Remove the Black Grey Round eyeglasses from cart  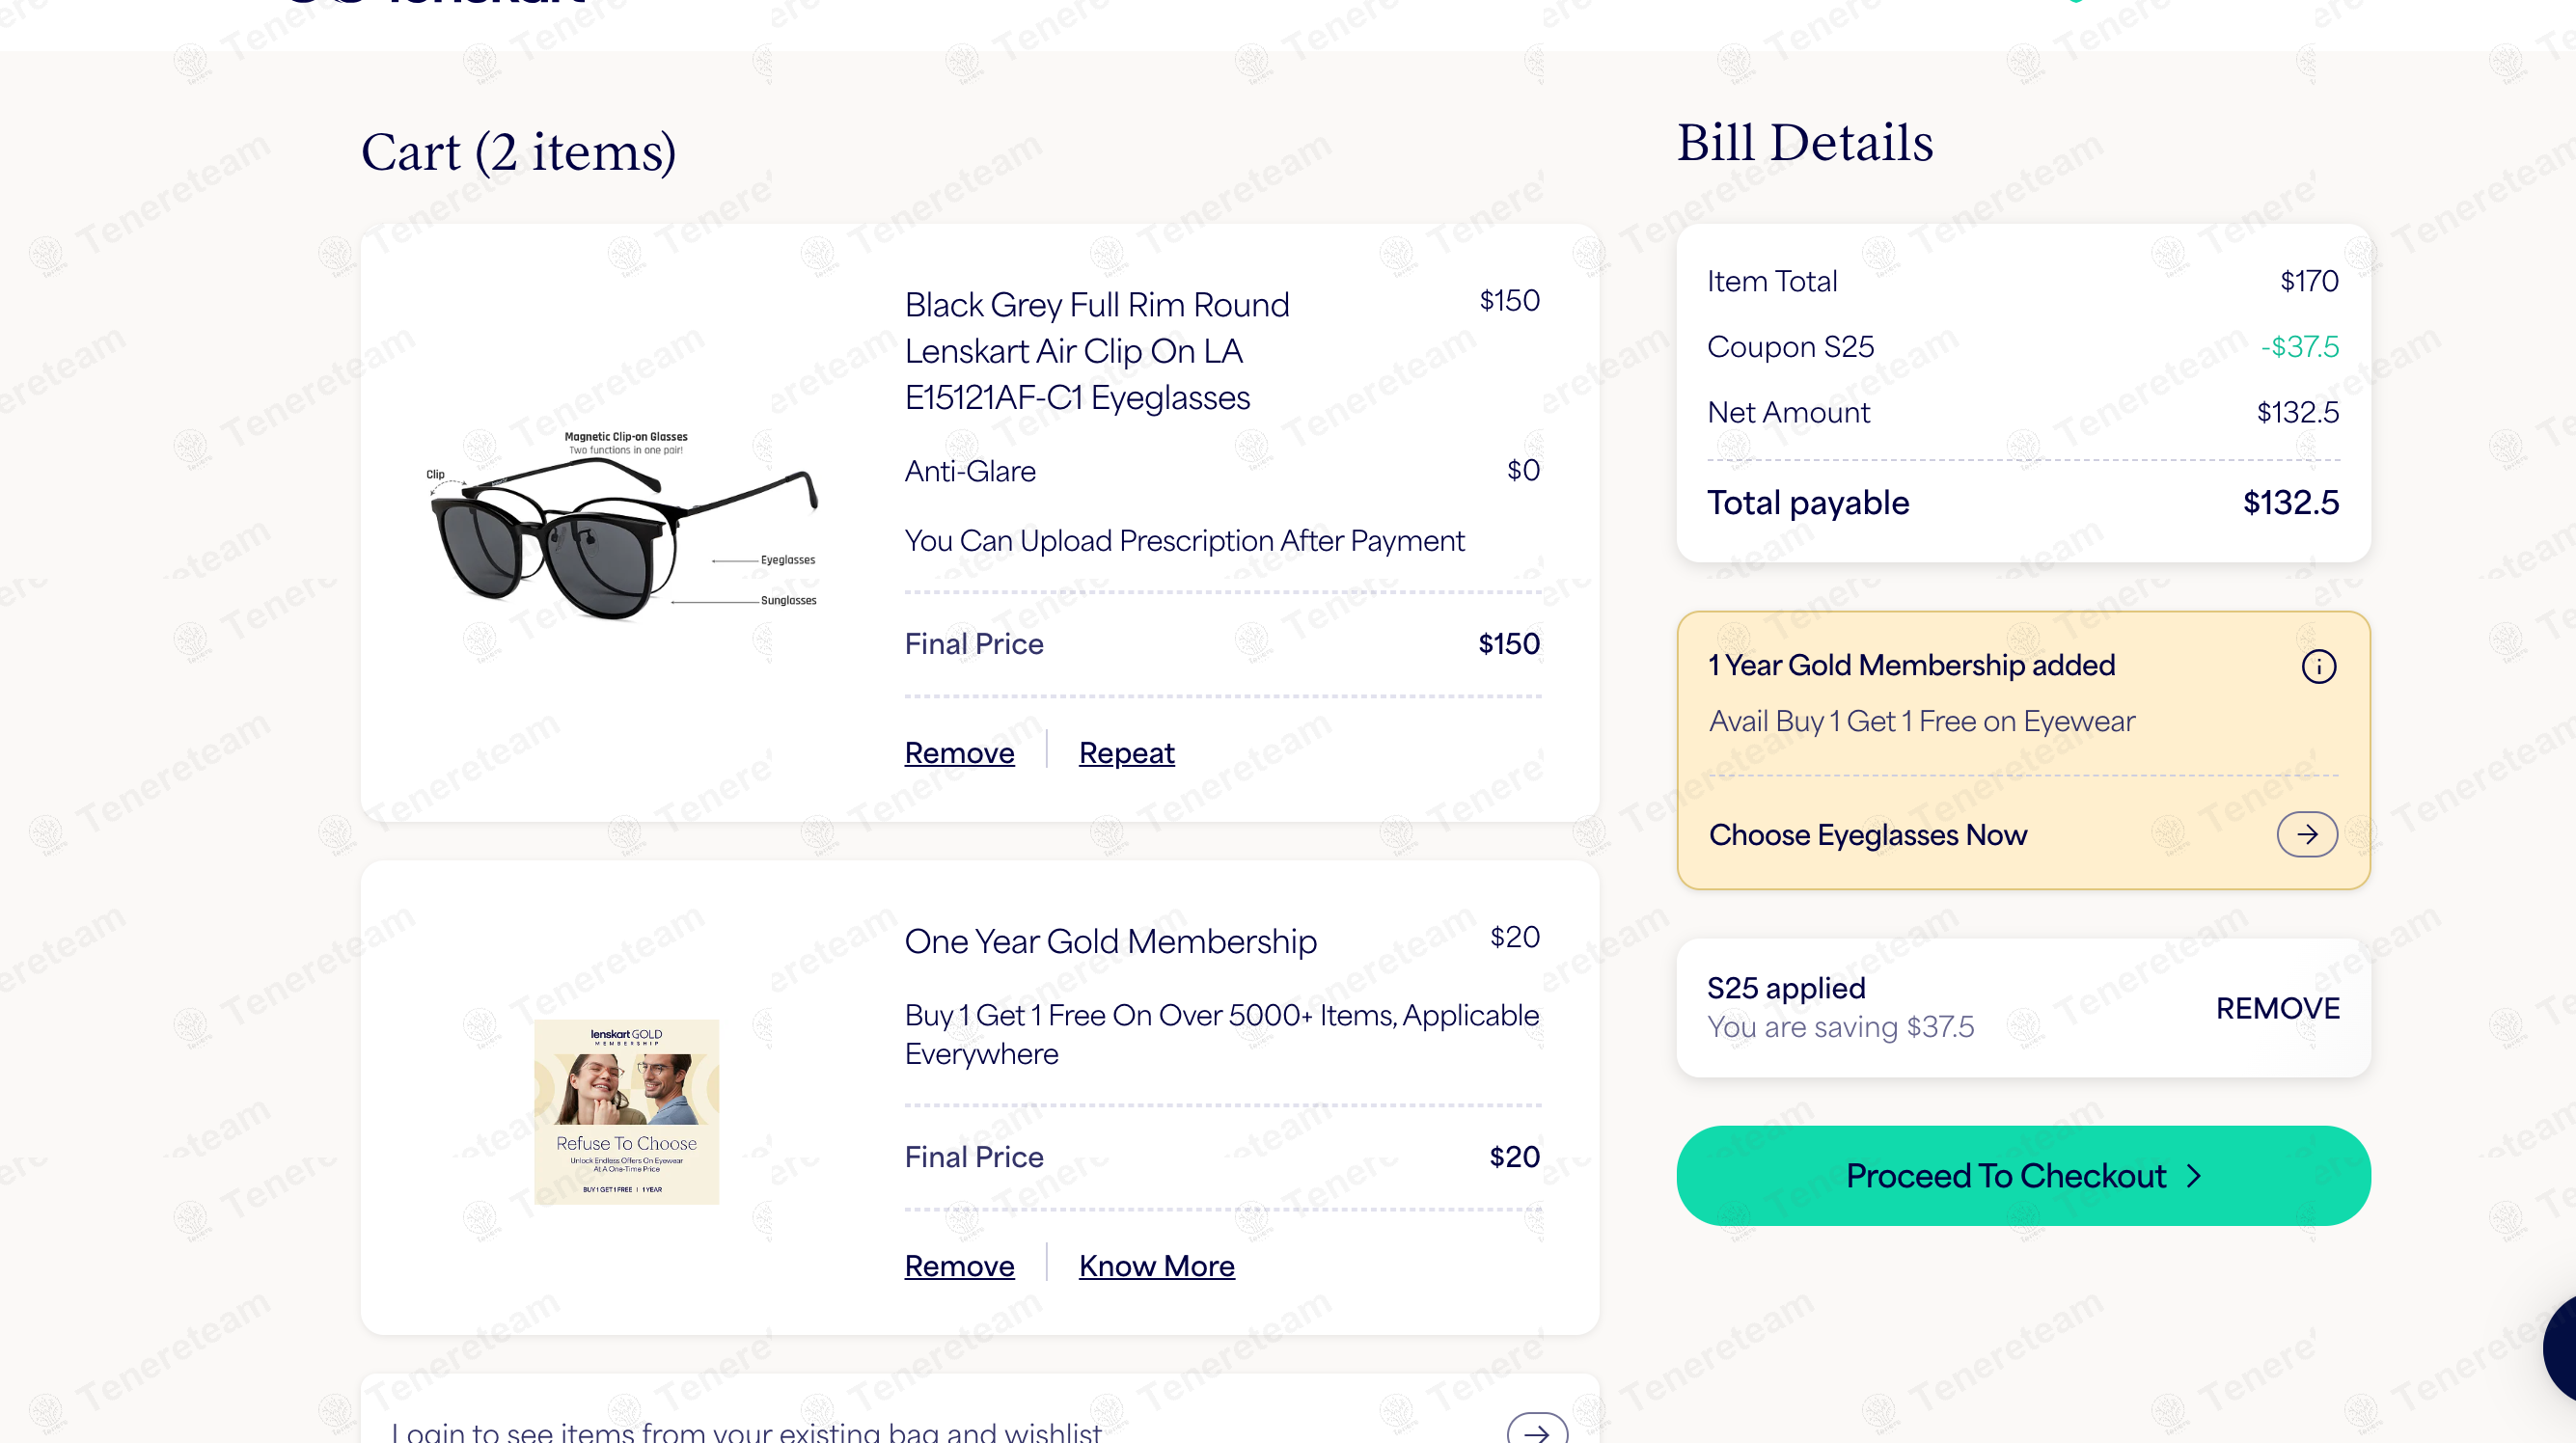tap(958, 753)
